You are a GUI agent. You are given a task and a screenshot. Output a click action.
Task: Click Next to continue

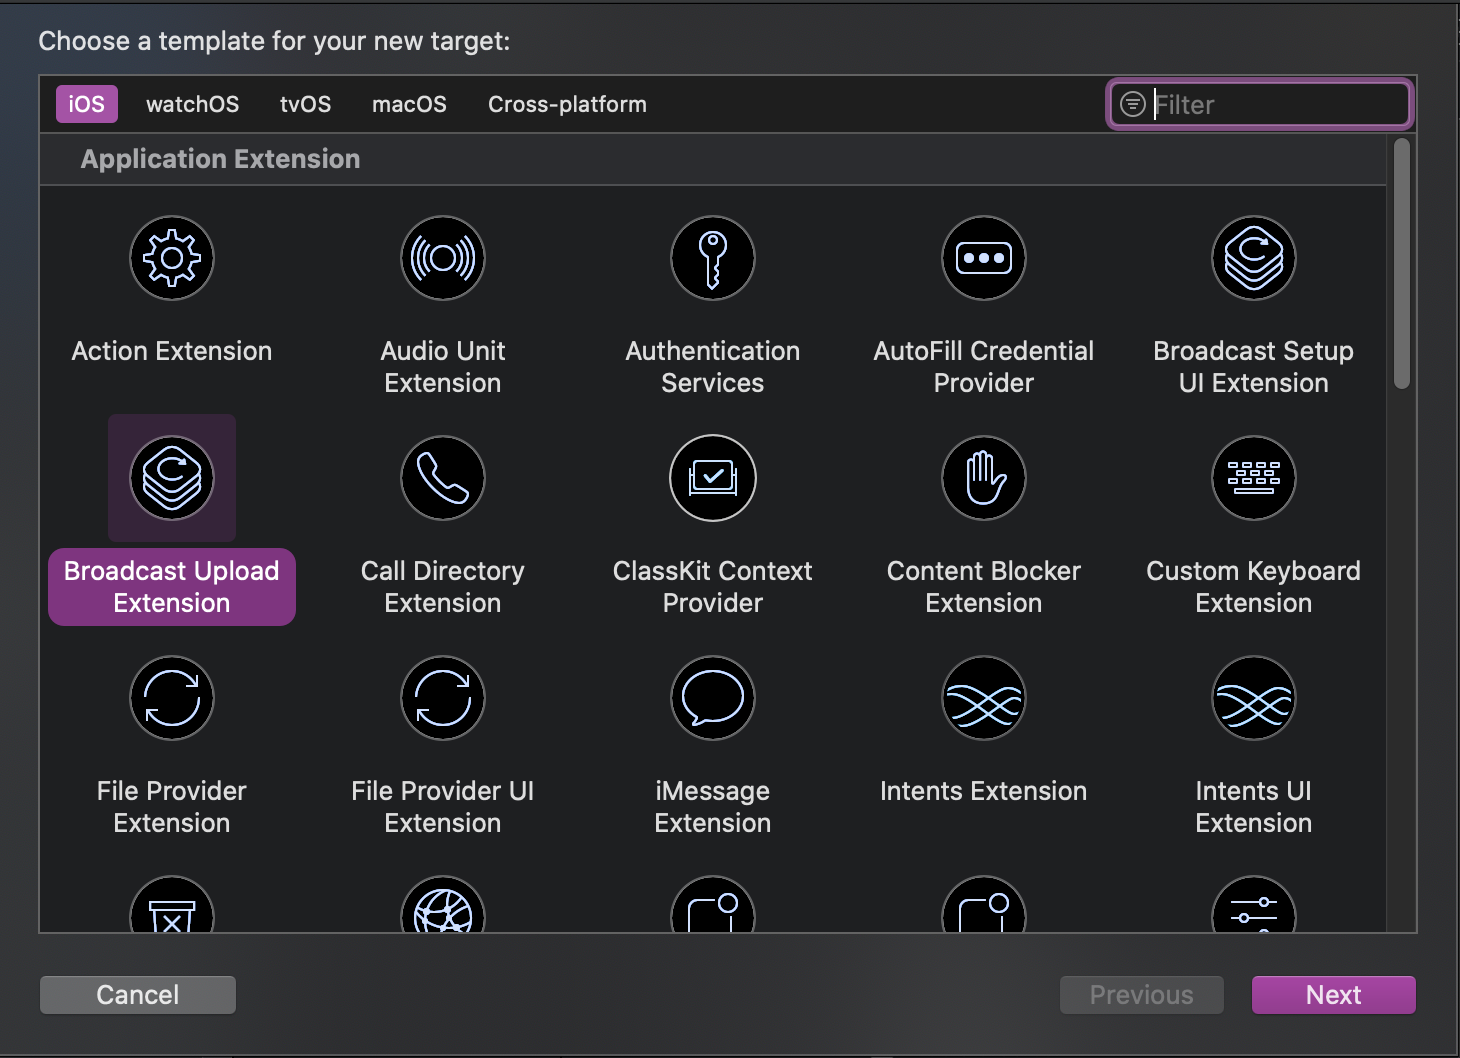[1333, 995]
